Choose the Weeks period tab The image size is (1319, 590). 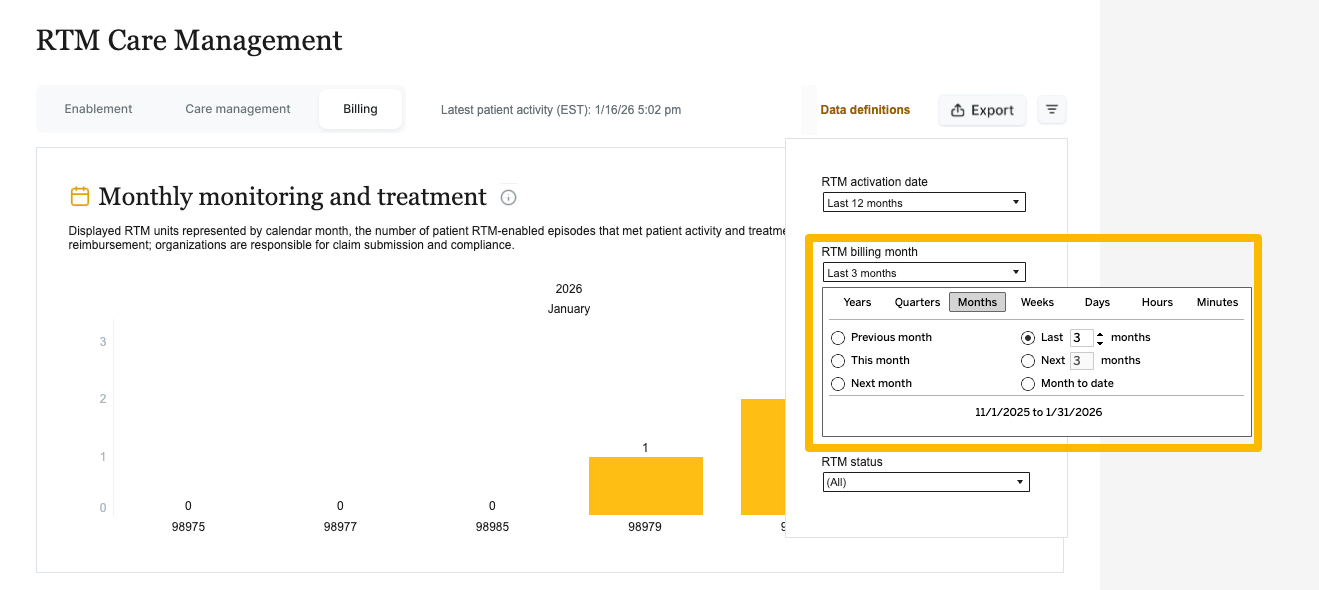(1037, 302)
